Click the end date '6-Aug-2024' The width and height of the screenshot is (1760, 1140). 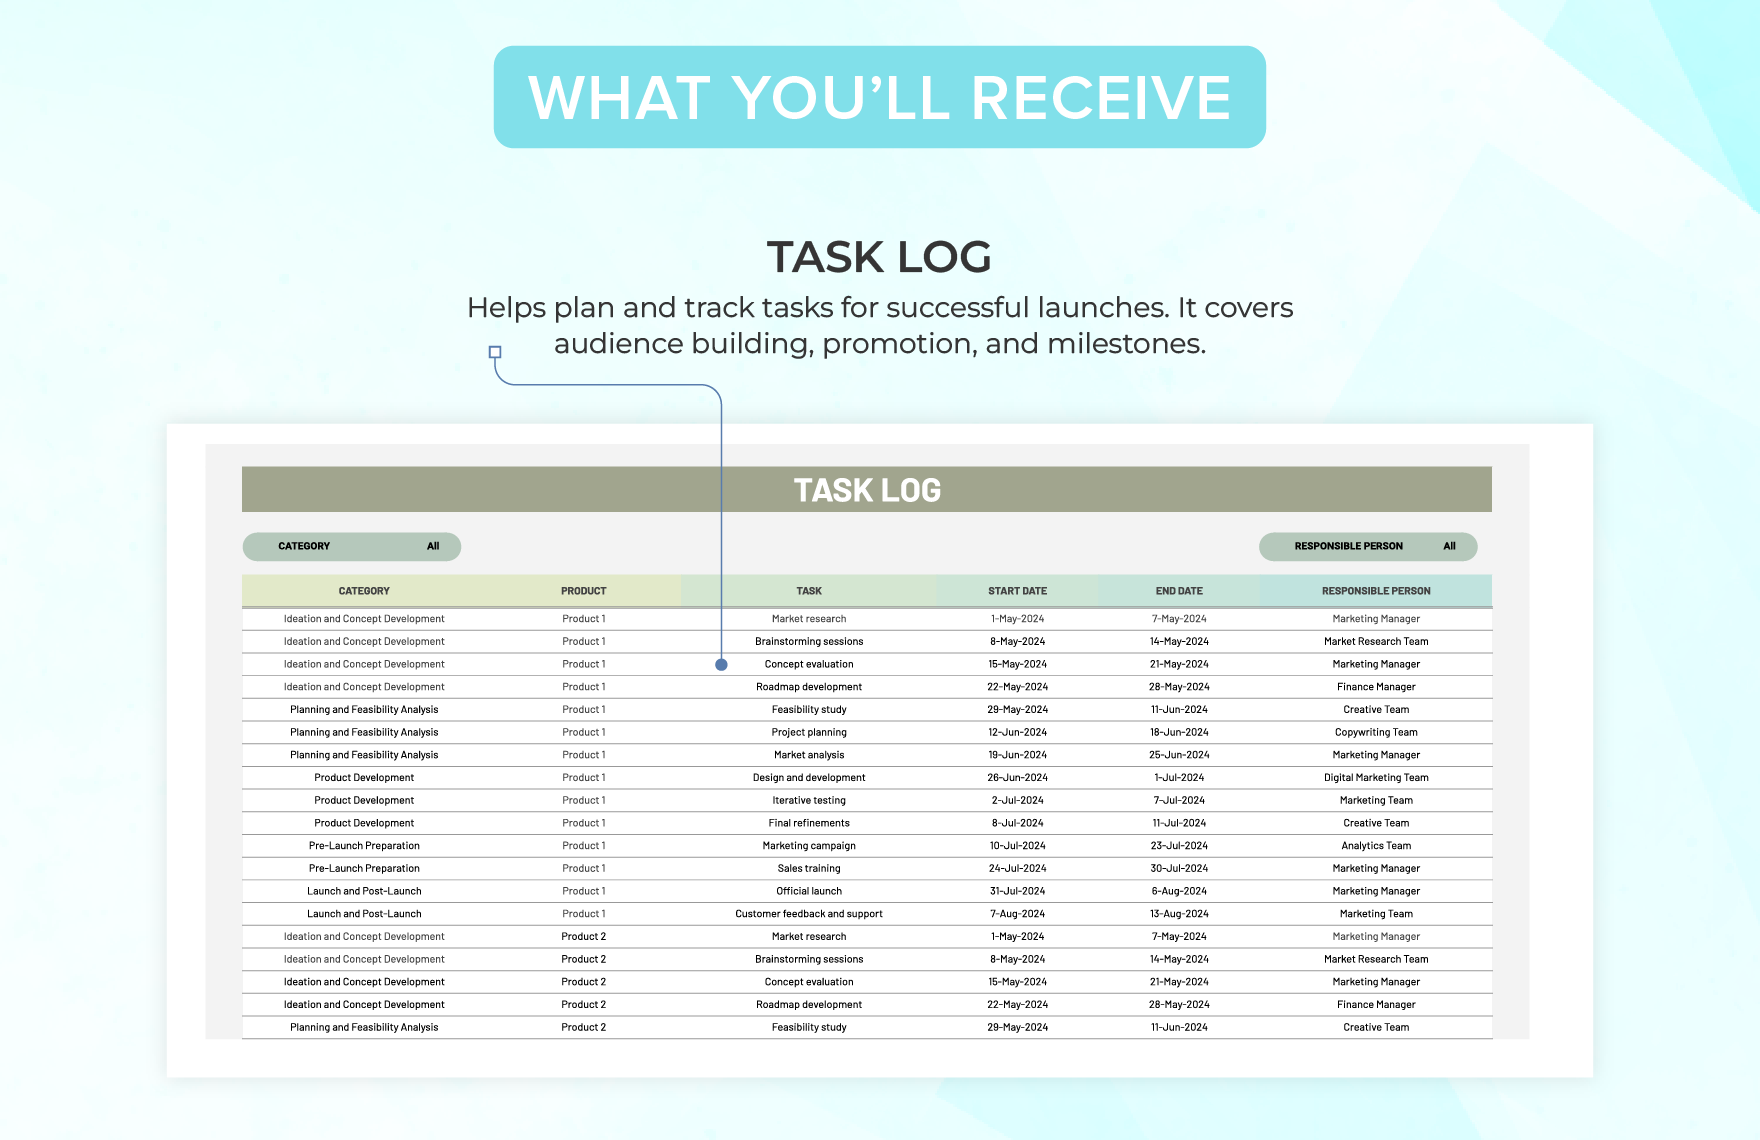click(1179, 891)
